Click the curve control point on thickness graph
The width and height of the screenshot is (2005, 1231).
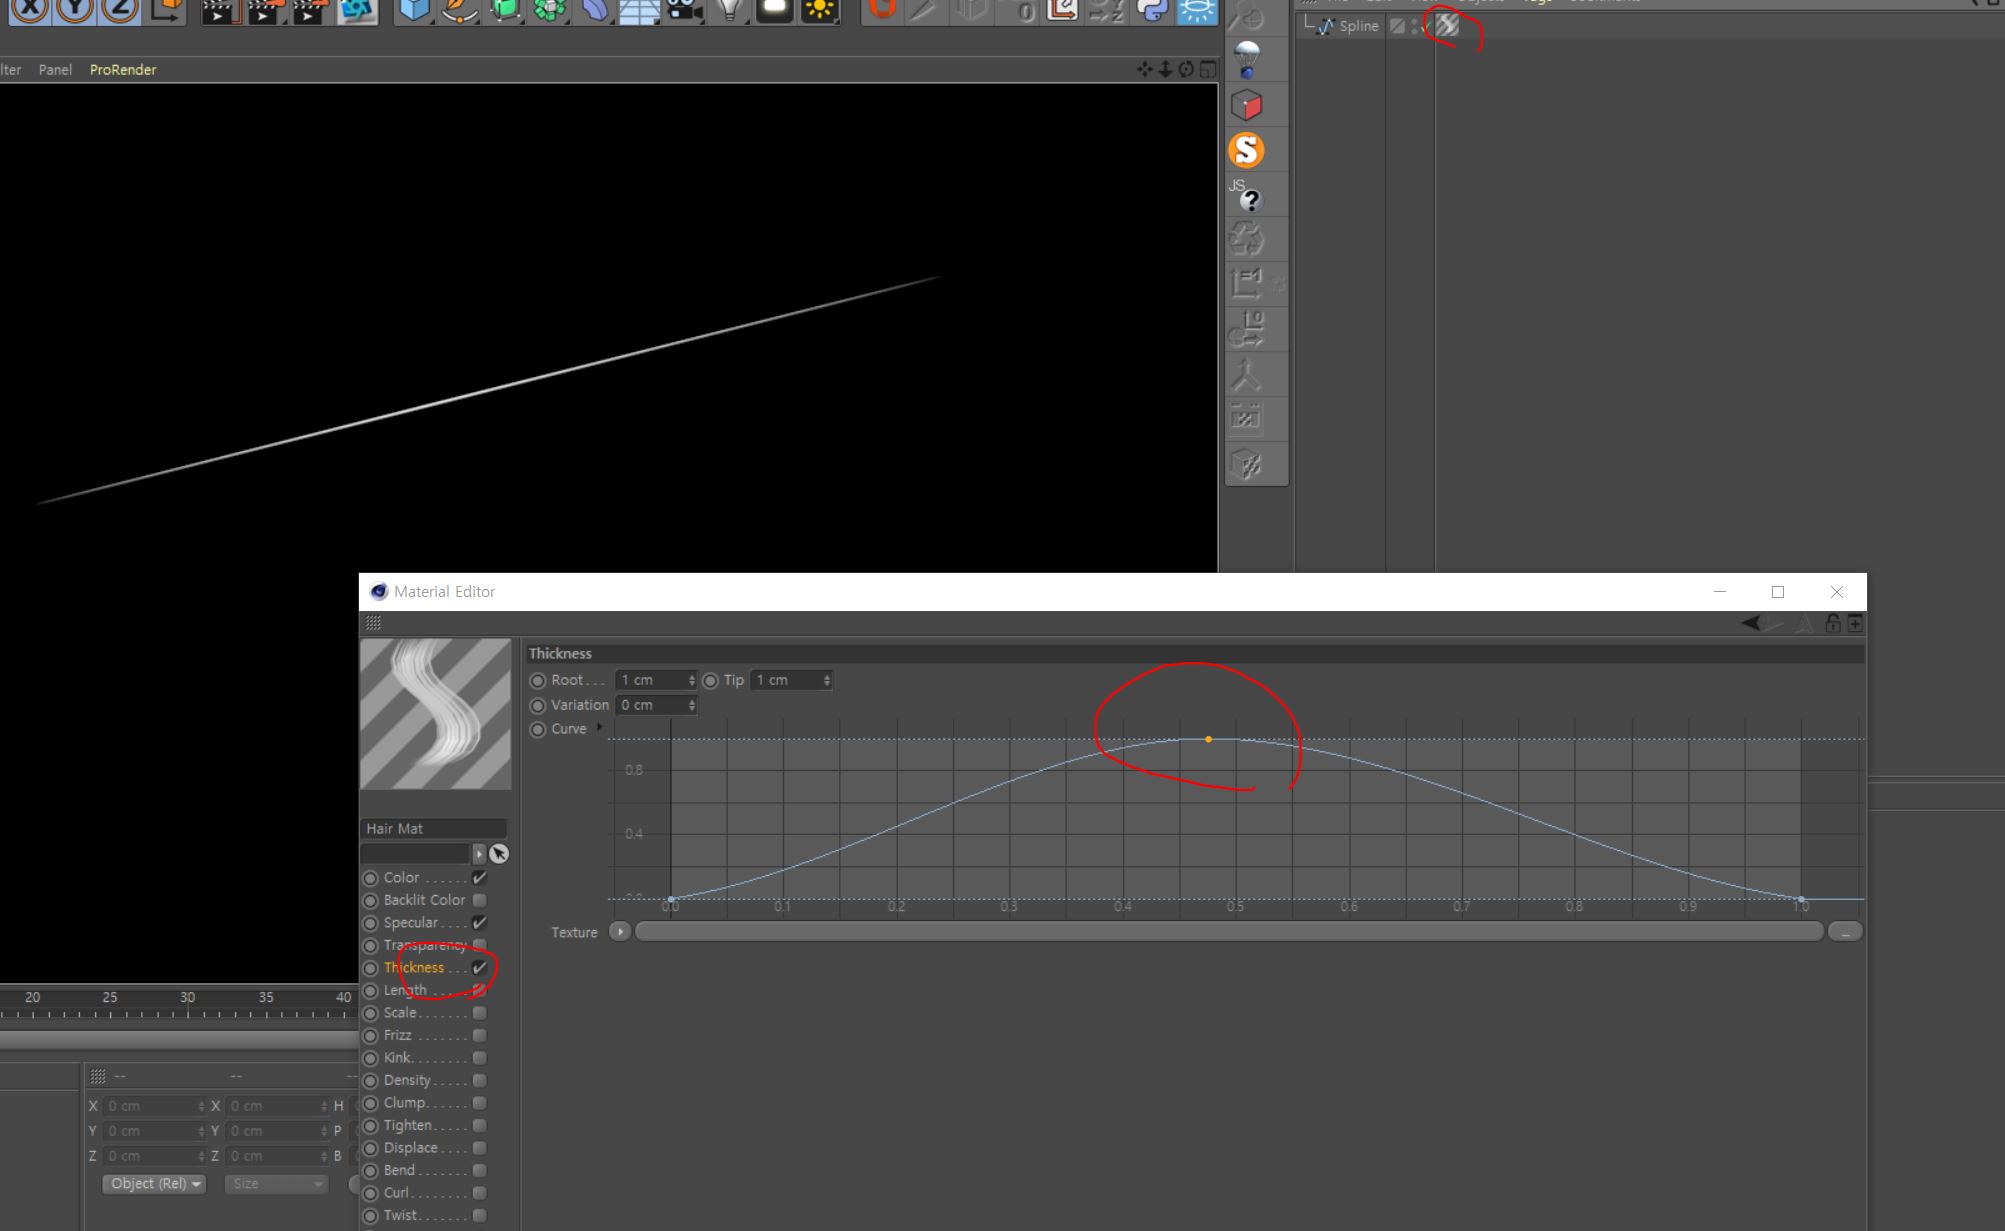(1207, 740)
